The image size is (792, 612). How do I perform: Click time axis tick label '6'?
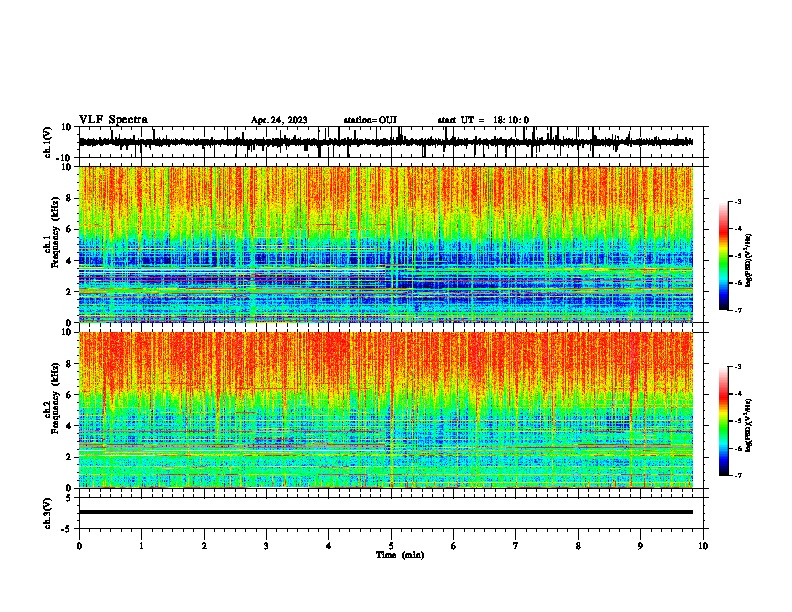pyautogui.click(x=454, y=546)
